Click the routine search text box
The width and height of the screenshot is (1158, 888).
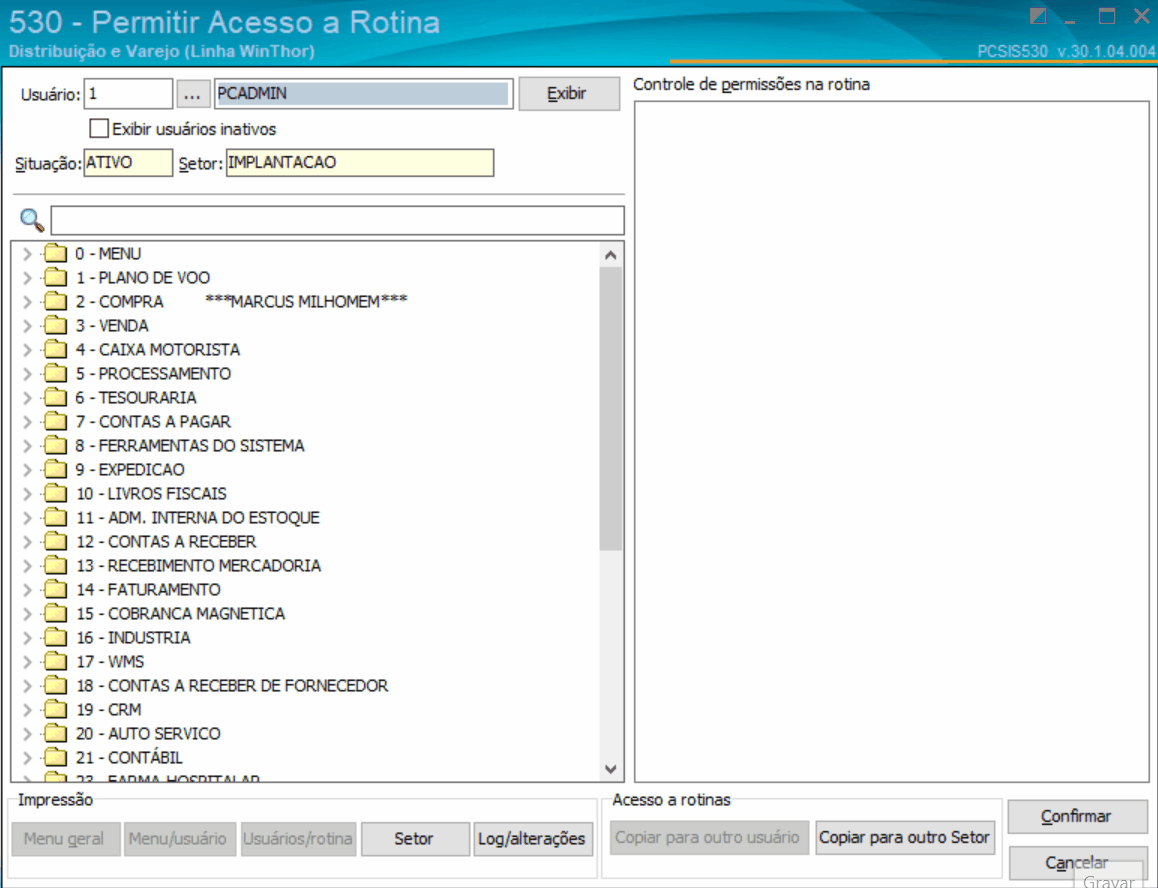click(x=337, y=220)
